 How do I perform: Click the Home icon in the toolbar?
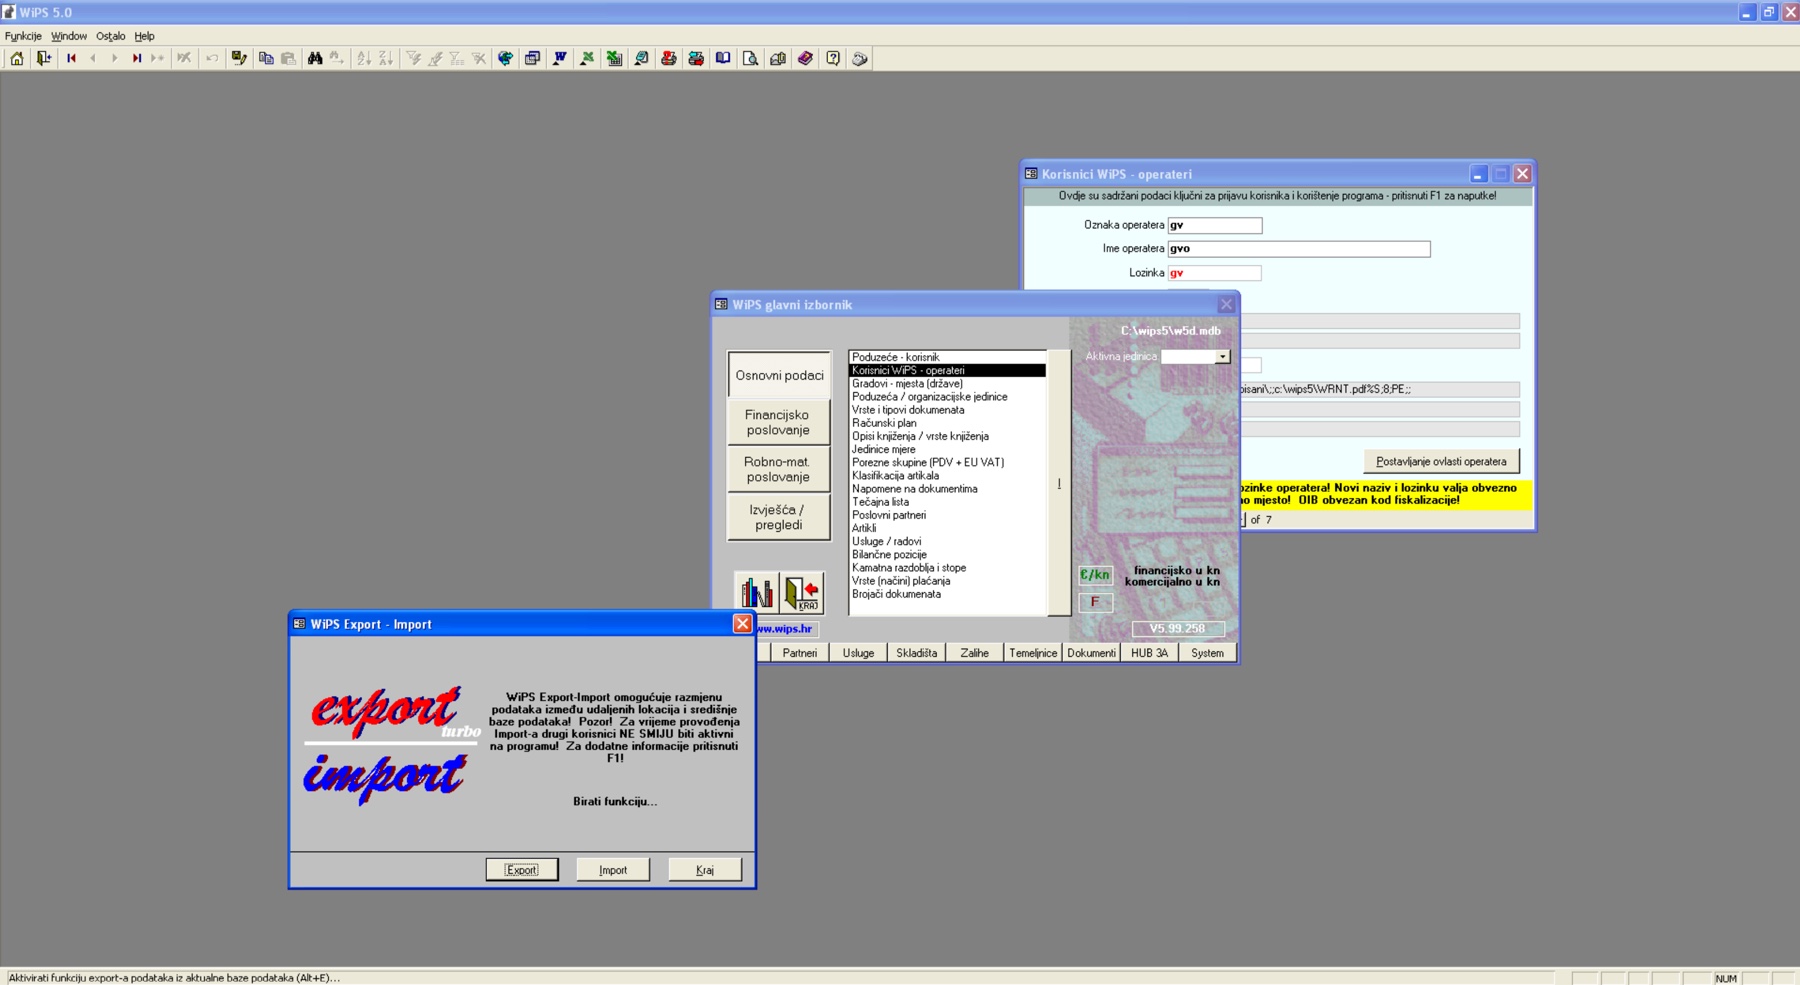[x=17, y=58]
